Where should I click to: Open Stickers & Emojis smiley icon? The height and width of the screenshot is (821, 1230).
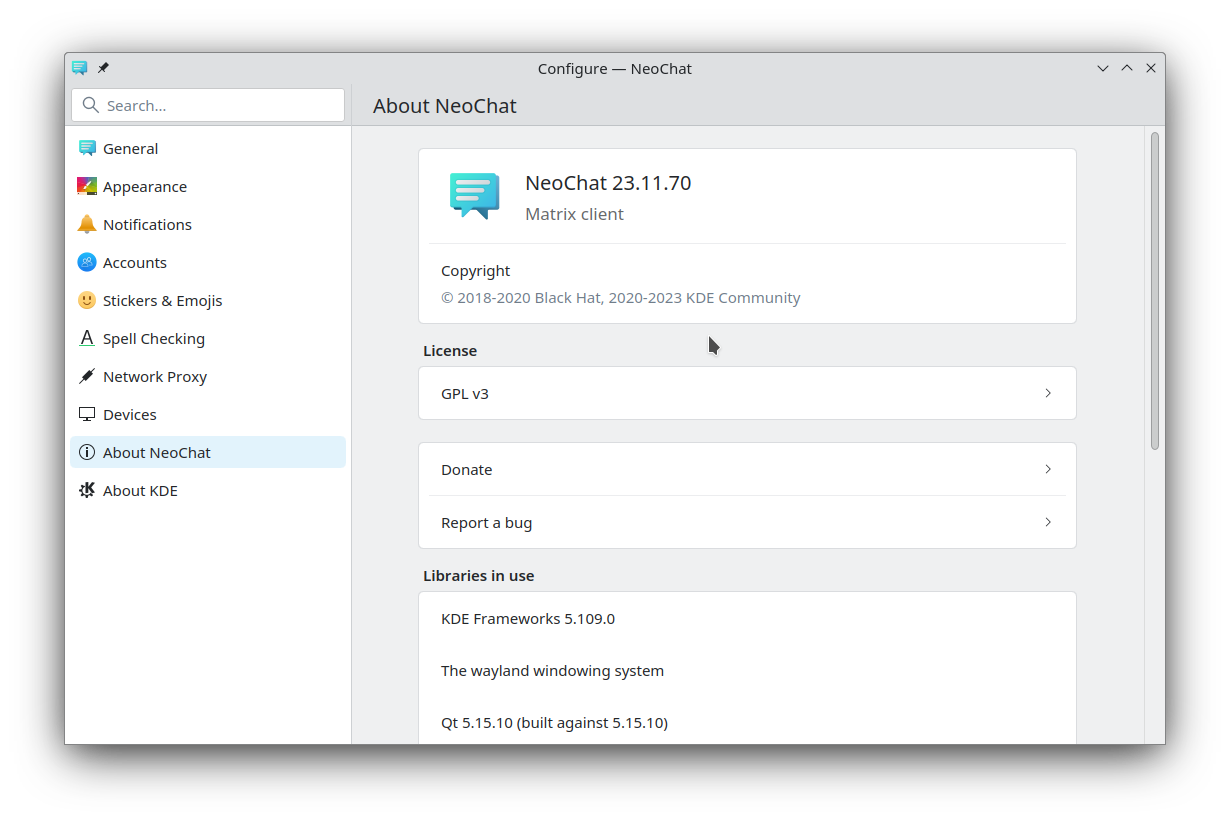click(x=87, y=300)
